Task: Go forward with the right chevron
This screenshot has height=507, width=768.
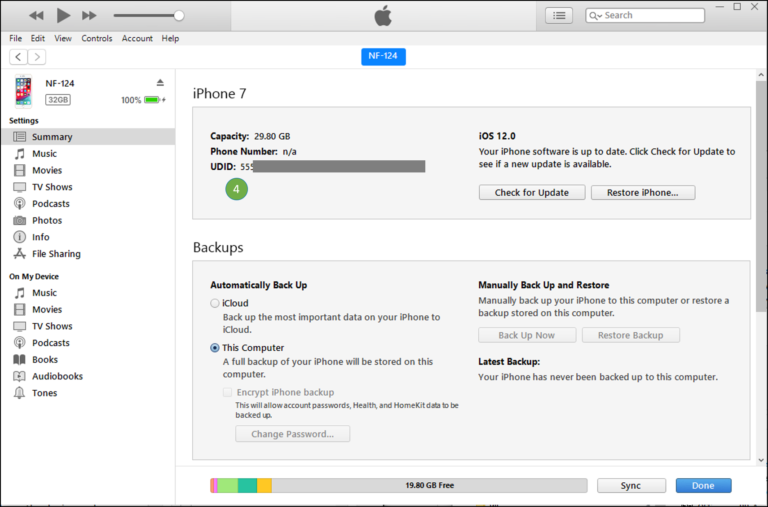Action: 37,57
